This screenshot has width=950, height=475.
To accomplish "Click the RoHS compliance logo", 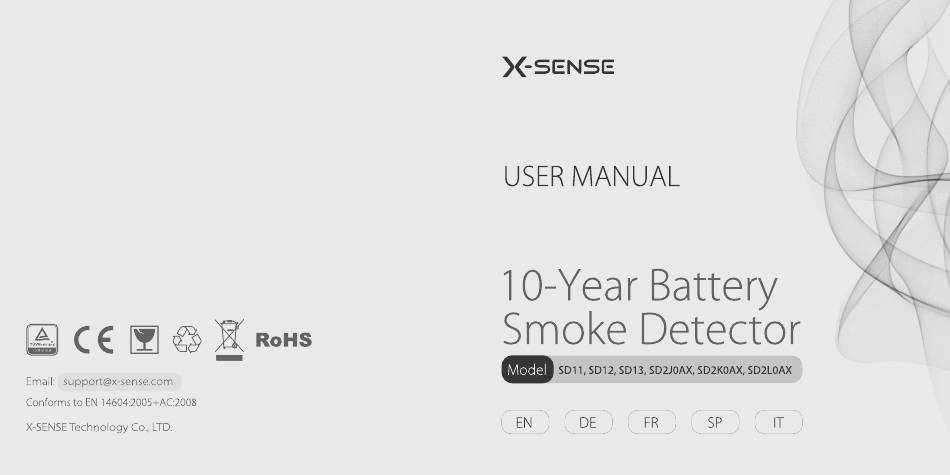I will (284, 340).
